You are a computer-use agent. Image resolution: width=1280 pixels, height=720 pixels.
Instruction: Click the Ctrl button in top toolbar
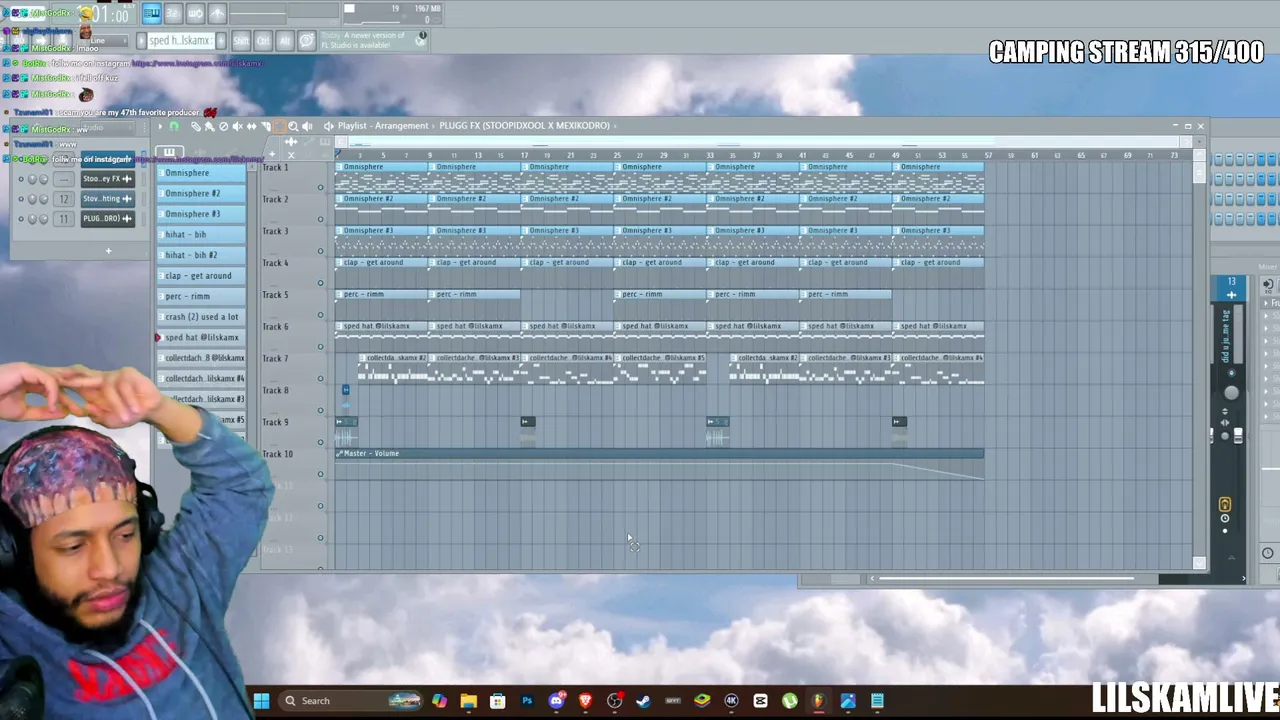point(263,40)
